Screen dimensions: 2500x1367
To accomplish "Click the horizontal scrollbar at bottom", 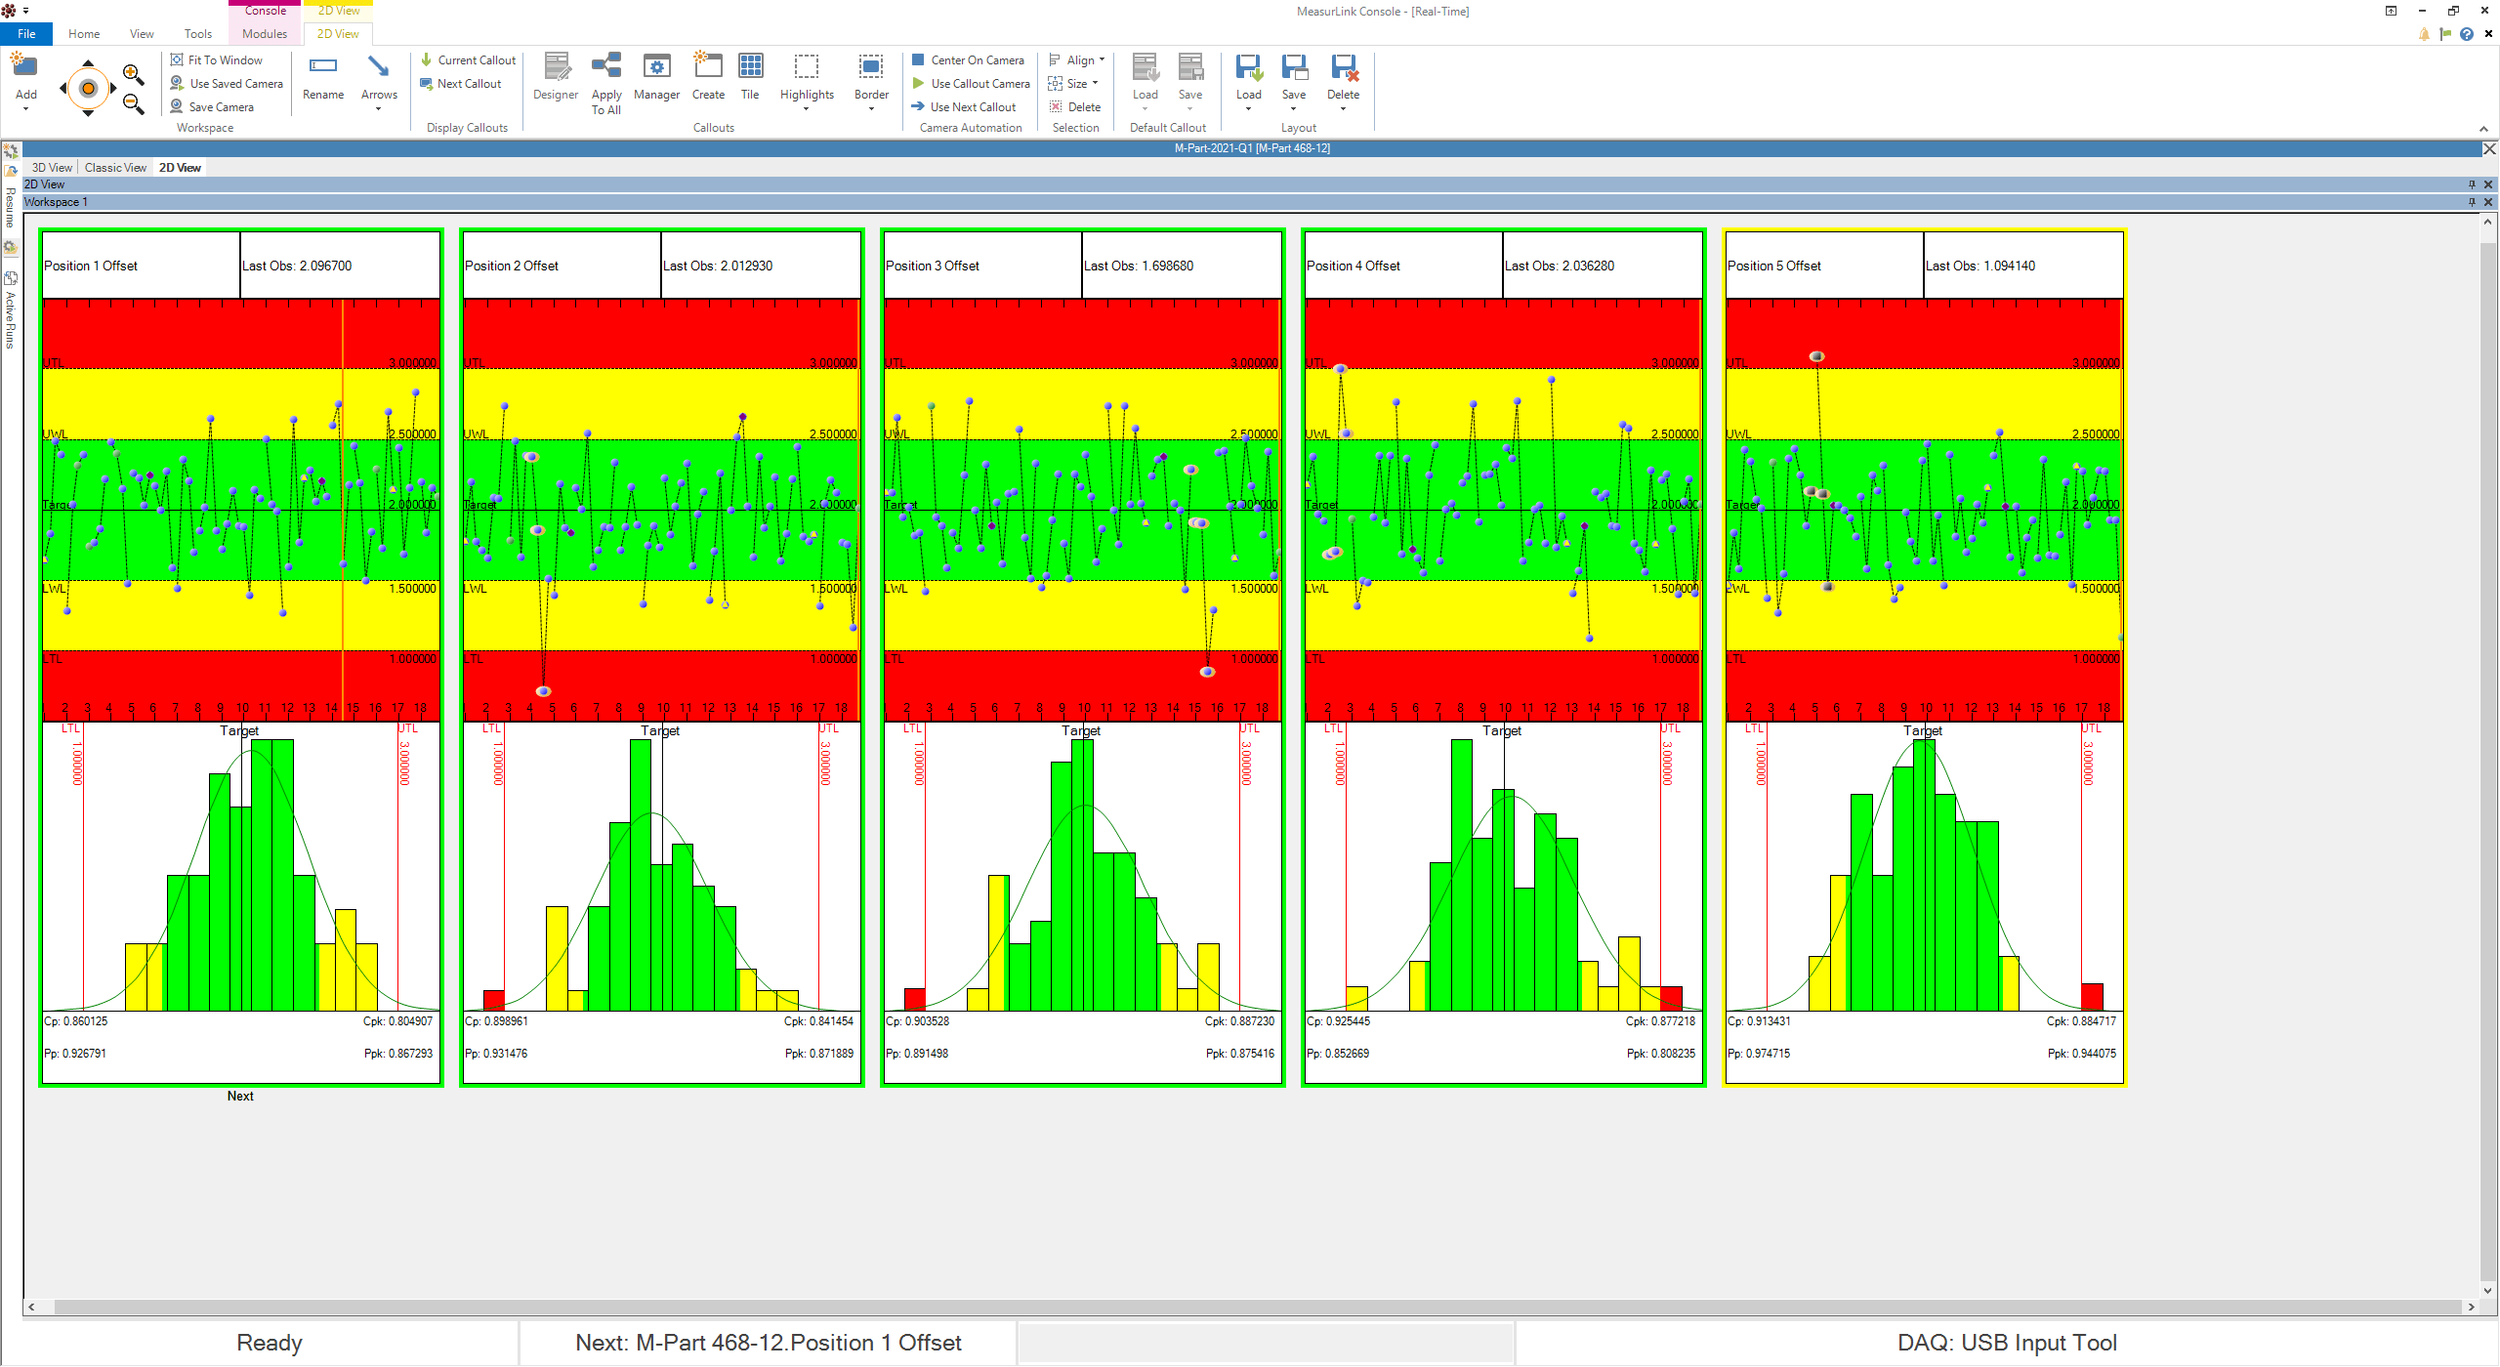I will coord(1250,1307).
